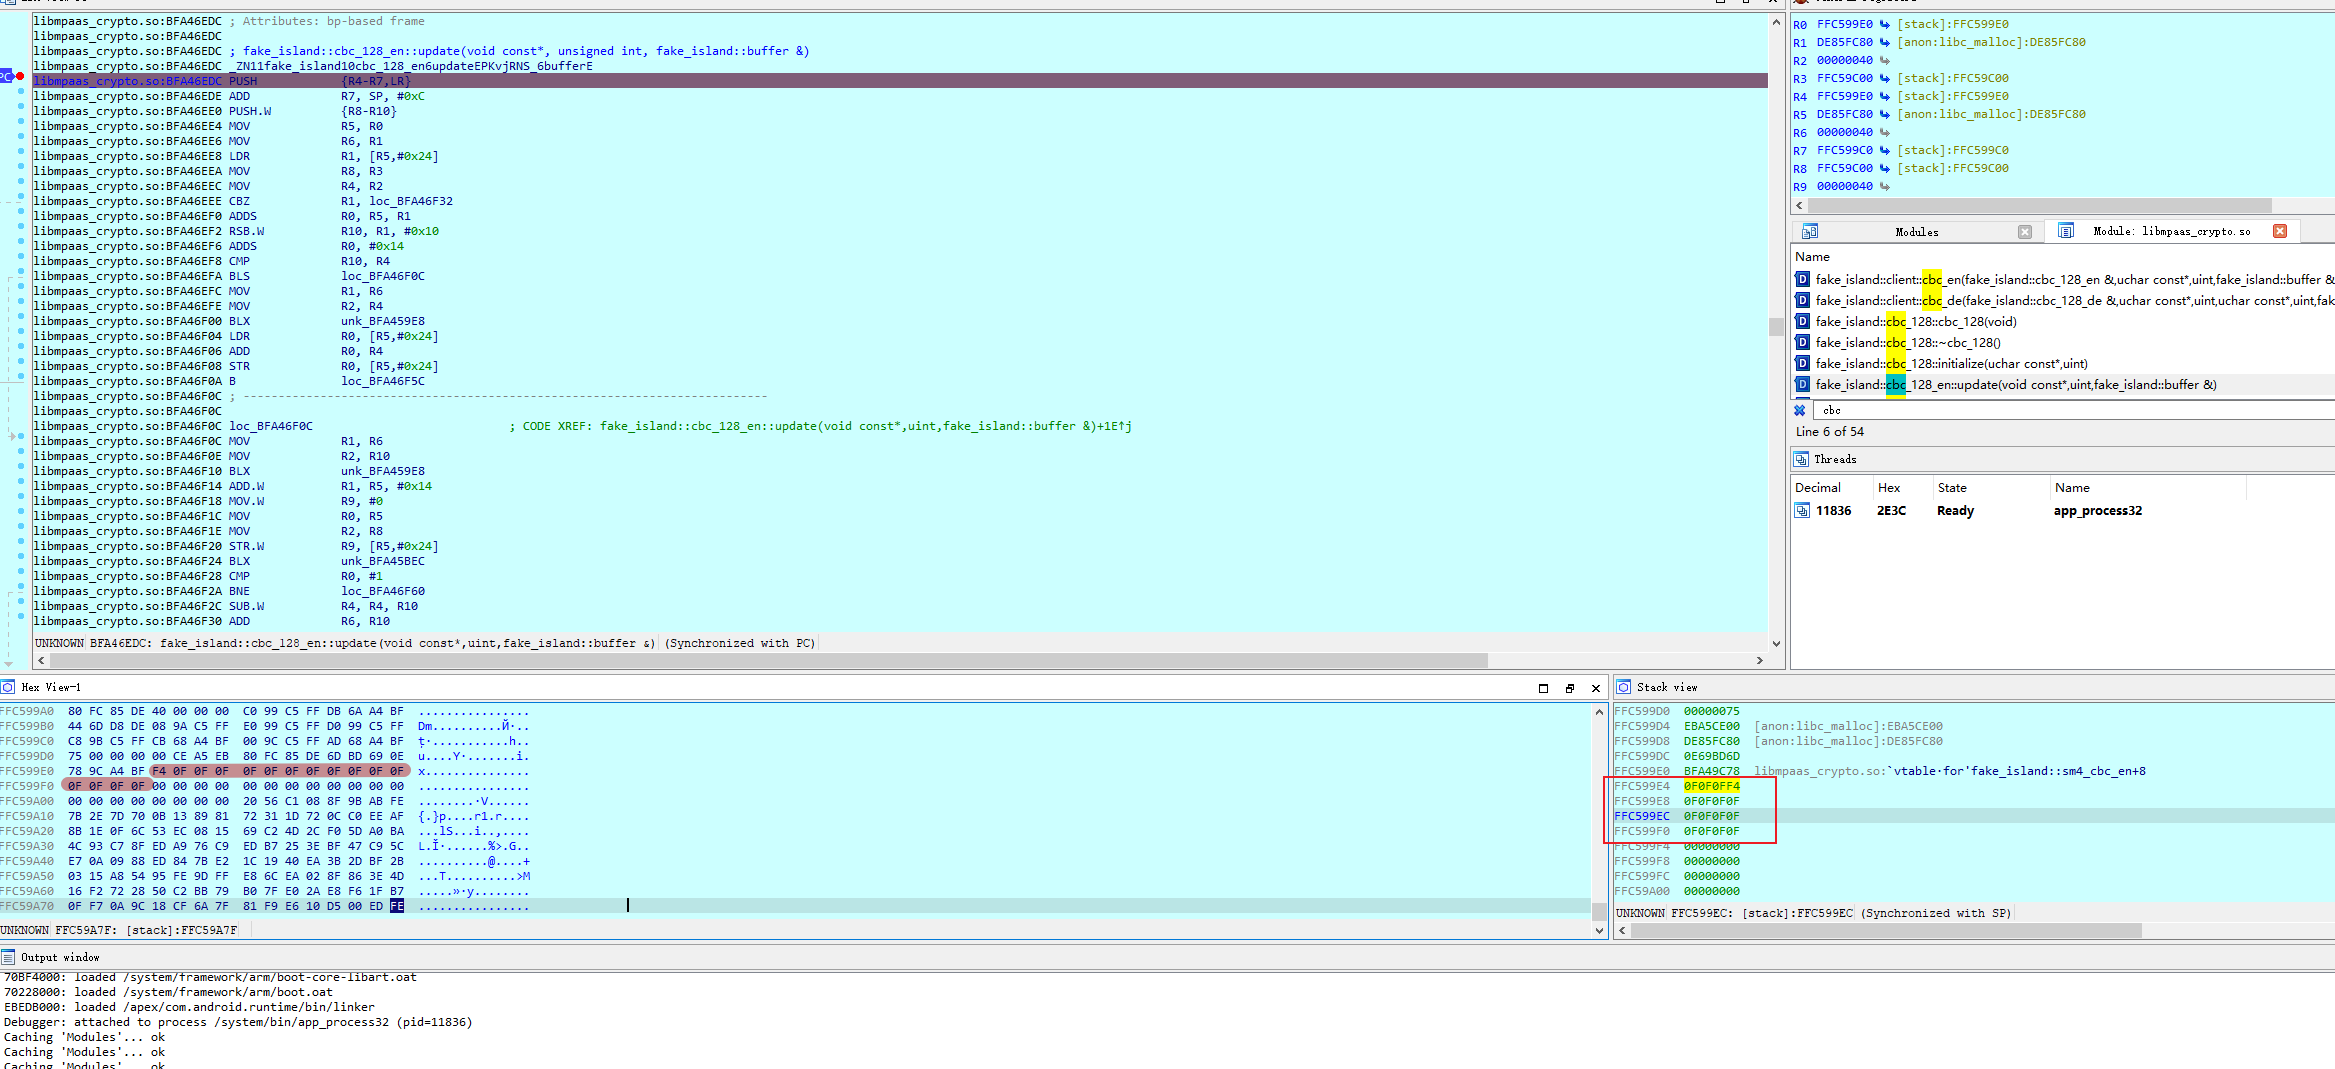Clear the cbc filter via the X icon

pyautogui.click(x=1800, y=410)
